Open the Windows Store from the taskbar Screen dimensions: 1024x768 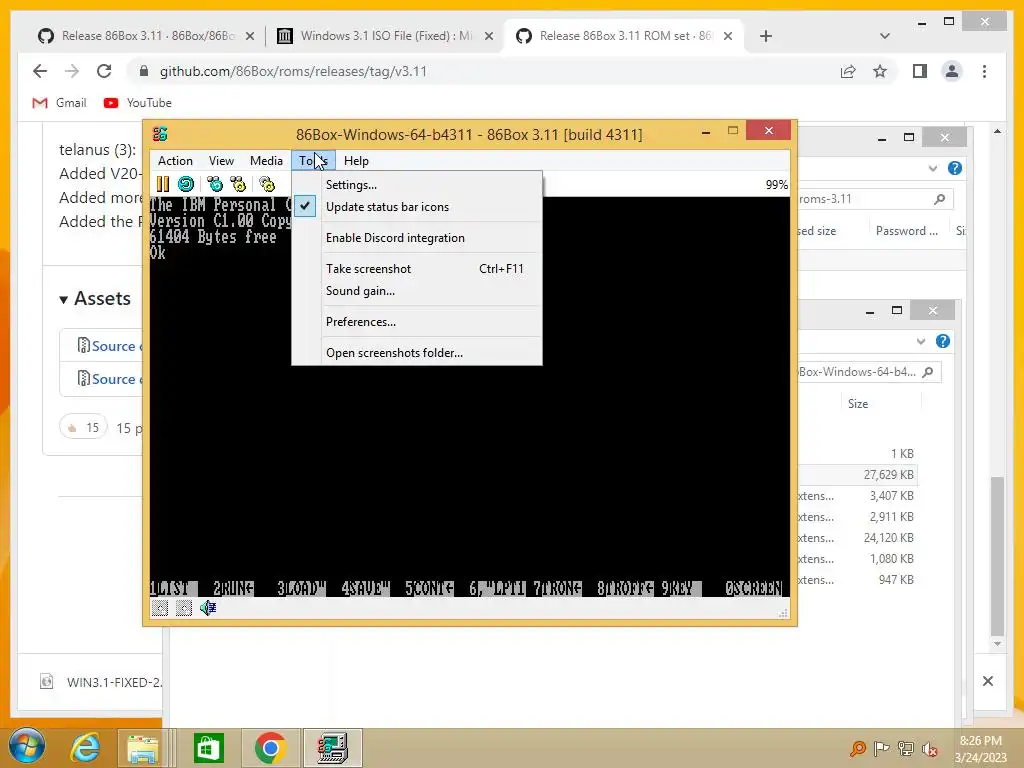pyautogui.click(x=209, y=748)
